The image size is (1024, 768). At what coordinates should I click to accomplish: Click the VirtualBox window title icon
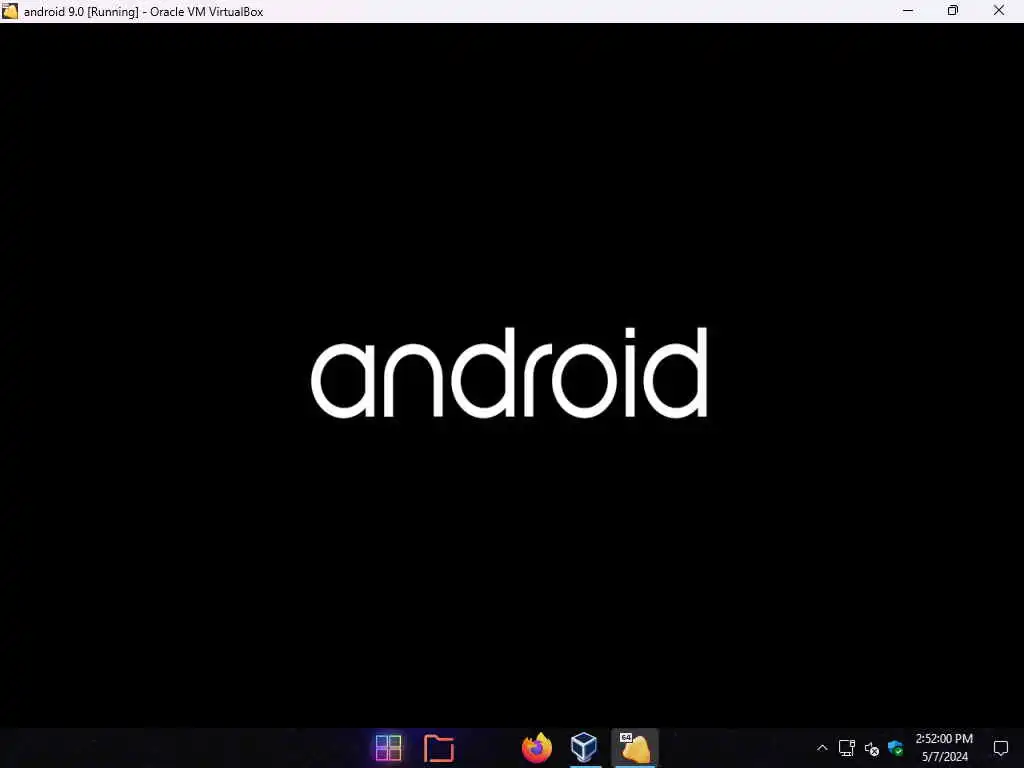click(x=10, y=11)
